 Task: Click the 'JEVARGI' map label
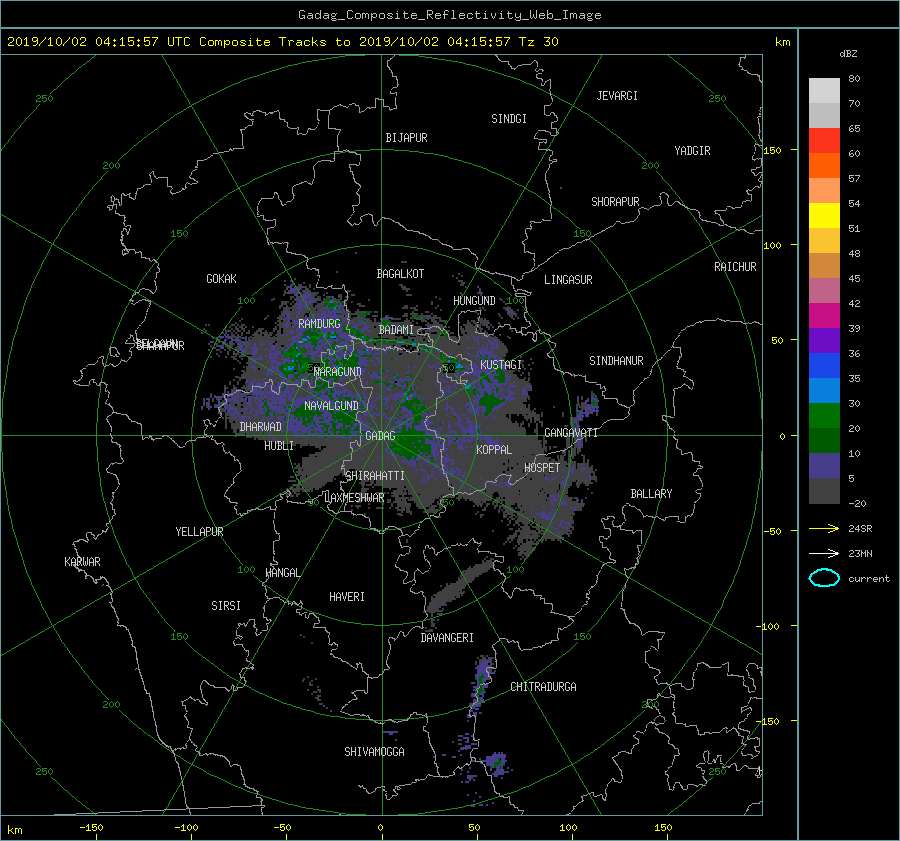(617, 96)
